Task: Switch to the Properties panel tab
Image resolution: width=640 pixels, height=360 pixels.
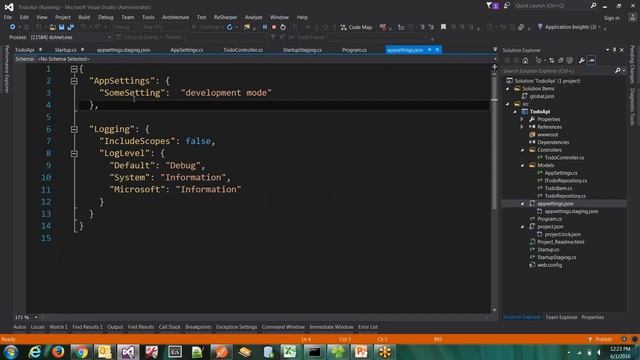Action: pos(593,317)
